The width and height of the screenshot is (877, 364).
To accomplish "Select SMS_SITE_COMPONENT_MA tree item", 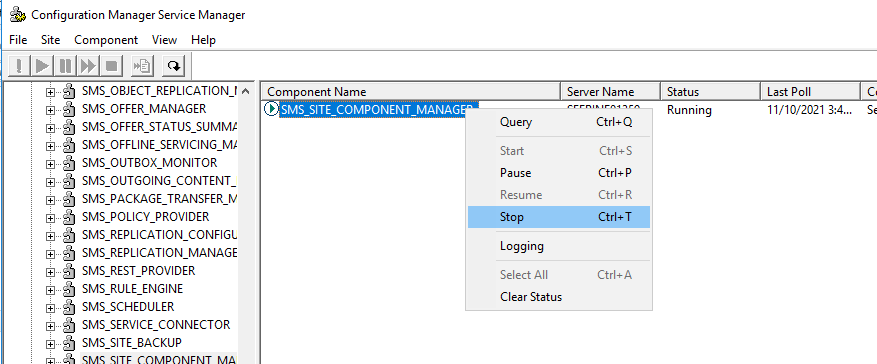I will [x=159, y=360].
